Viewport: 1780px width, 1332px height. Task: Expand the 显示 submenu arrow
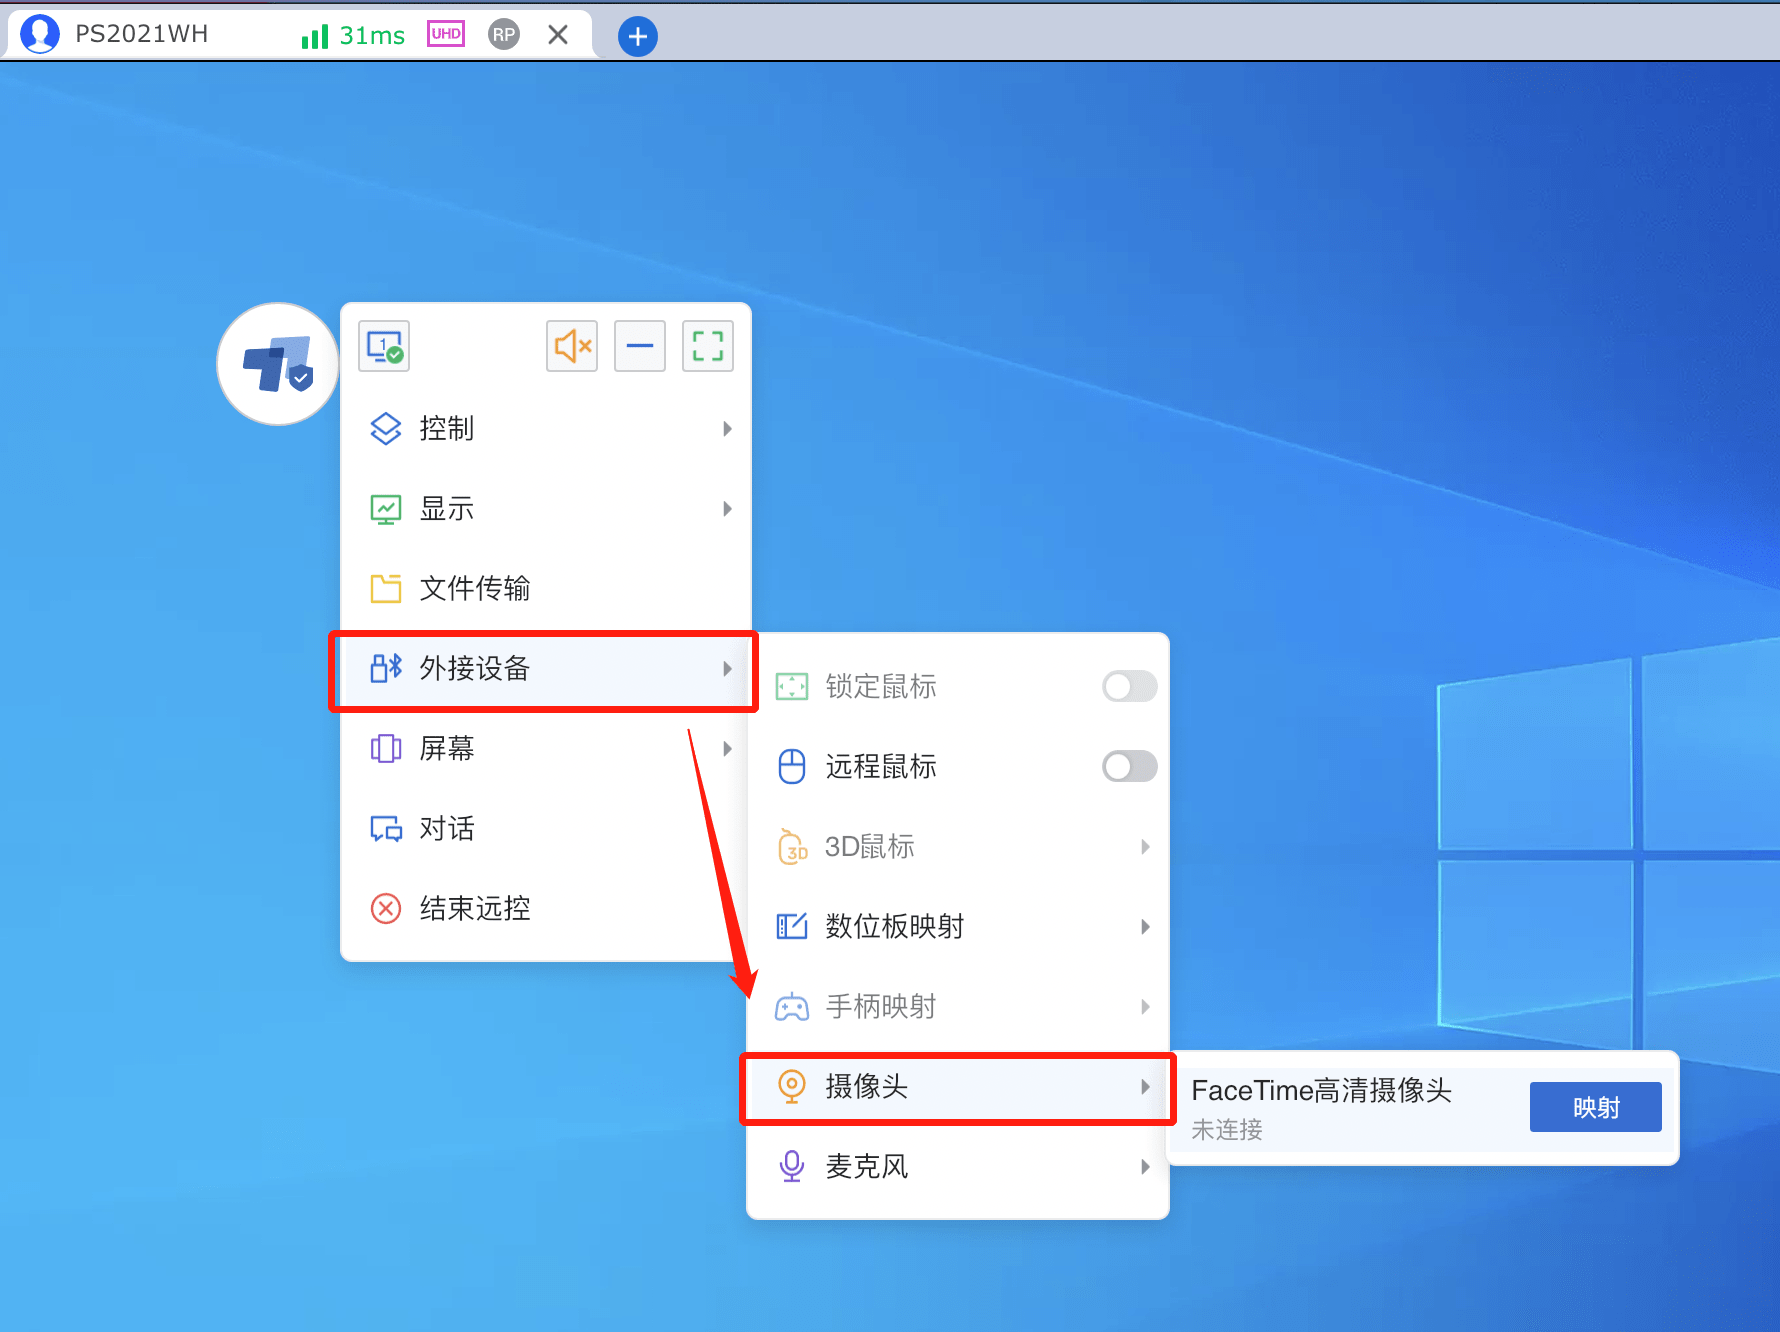(727, 508)
